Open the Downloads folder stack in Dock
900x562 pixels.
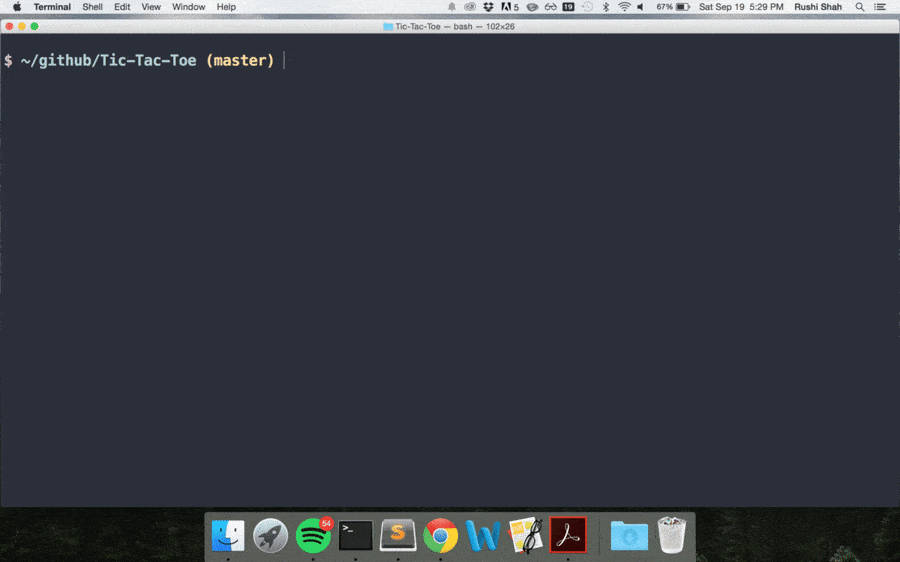[x=629, y=536]
